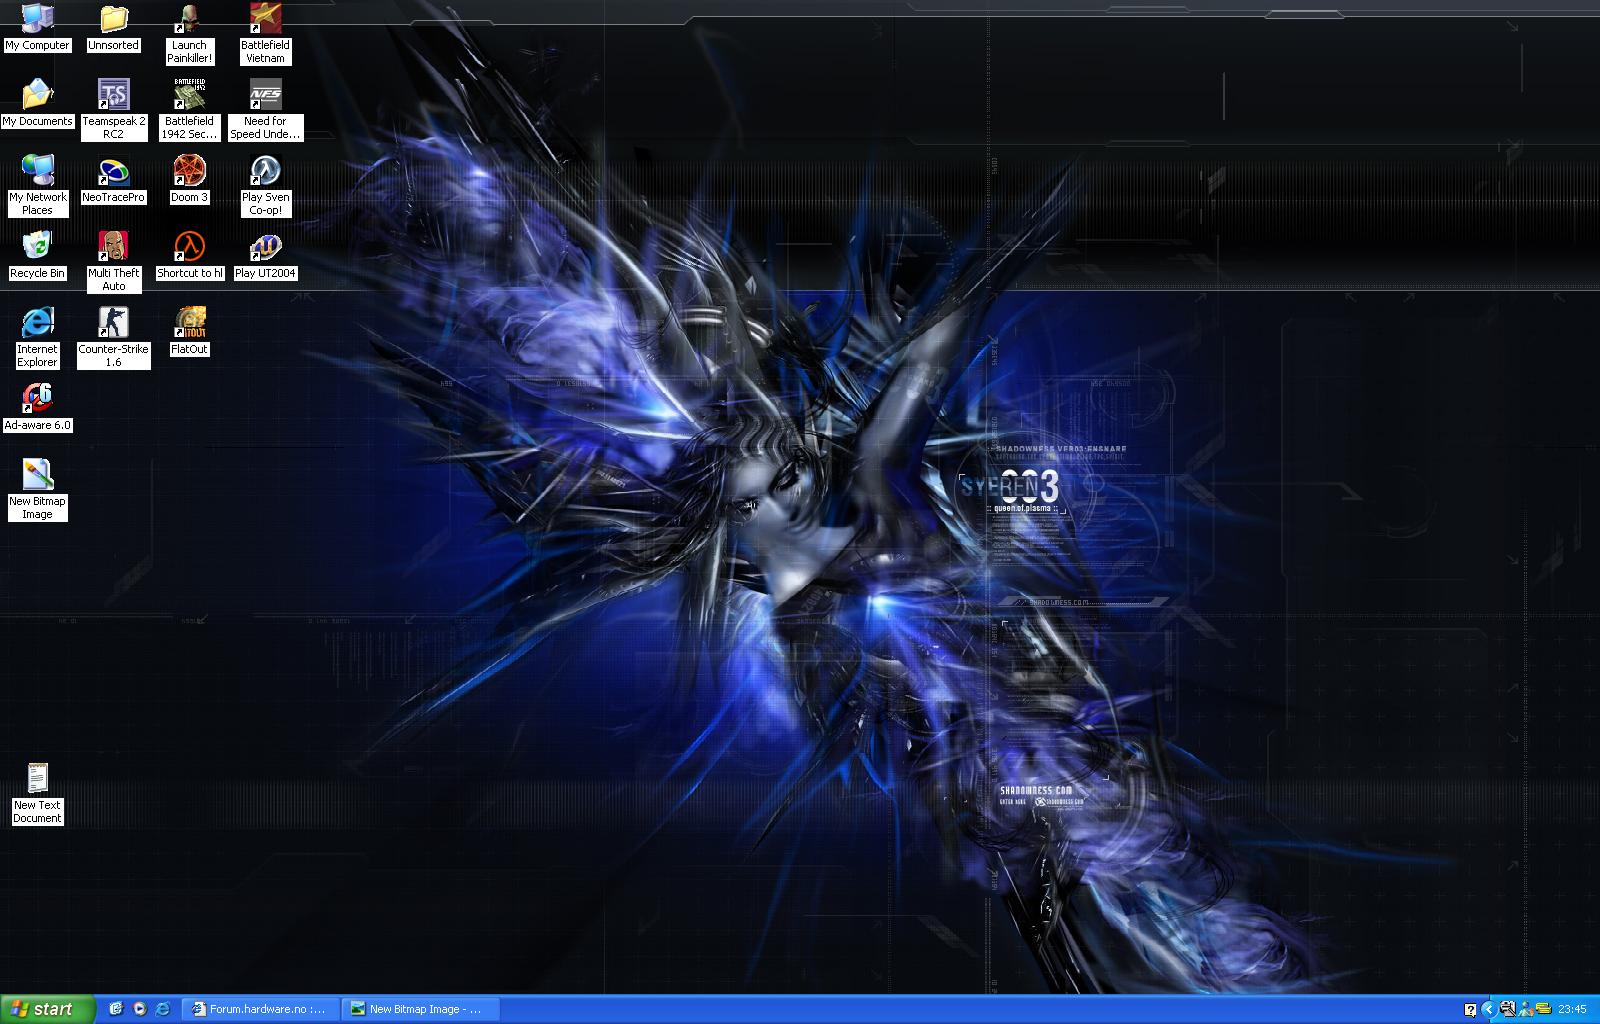The height and width of the screenshot is (1024, 1600).
Task: Click the printer search tray icon
Action: pyautogui.click(x=1507, y=1010)
